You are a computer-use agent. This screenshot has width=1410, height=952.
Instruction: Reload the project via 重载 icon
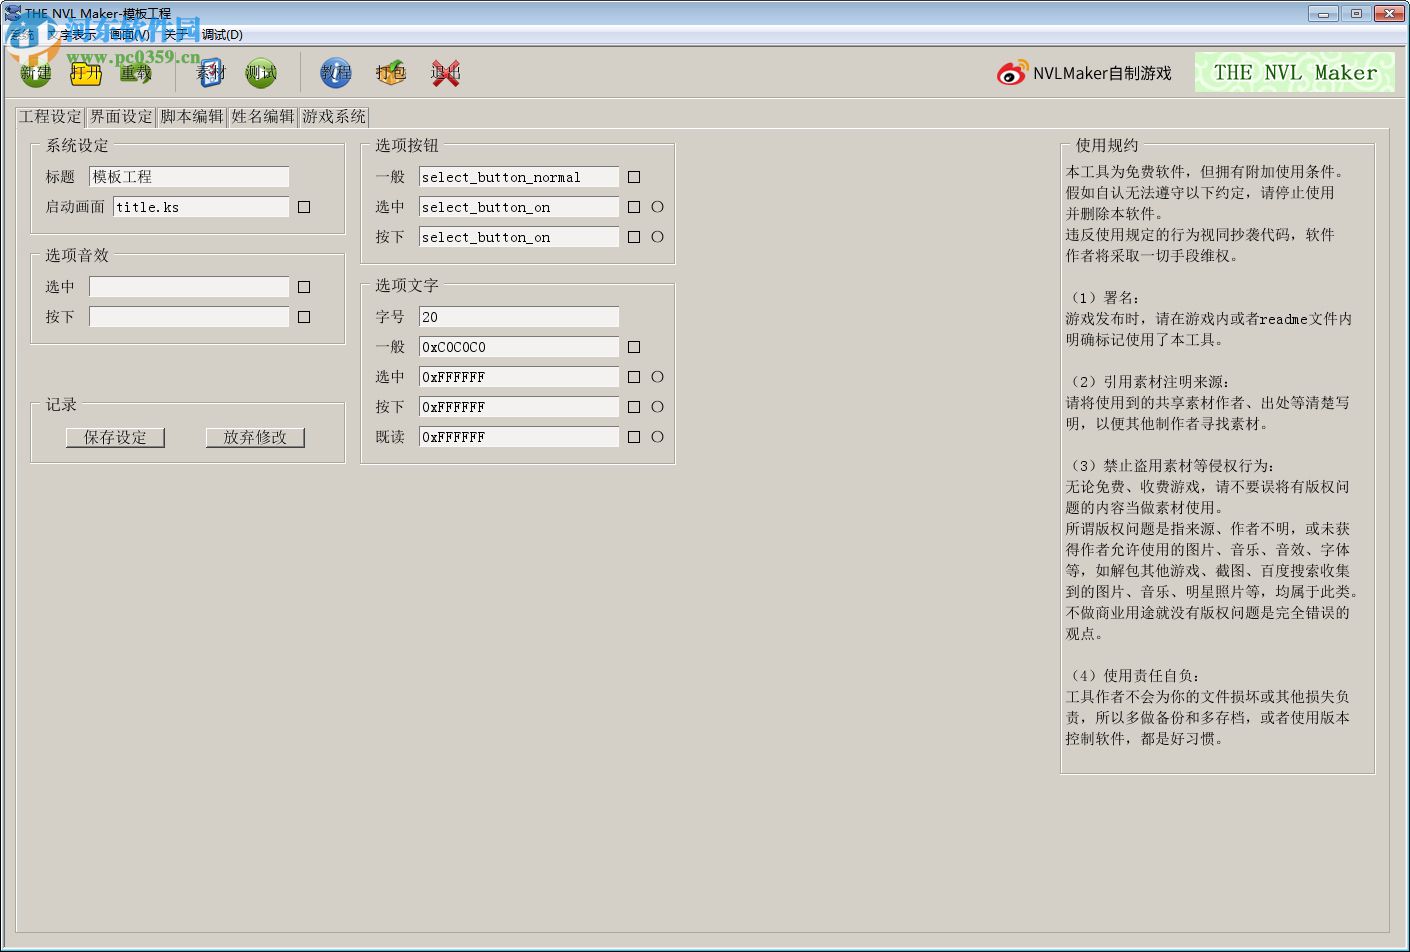135,71
